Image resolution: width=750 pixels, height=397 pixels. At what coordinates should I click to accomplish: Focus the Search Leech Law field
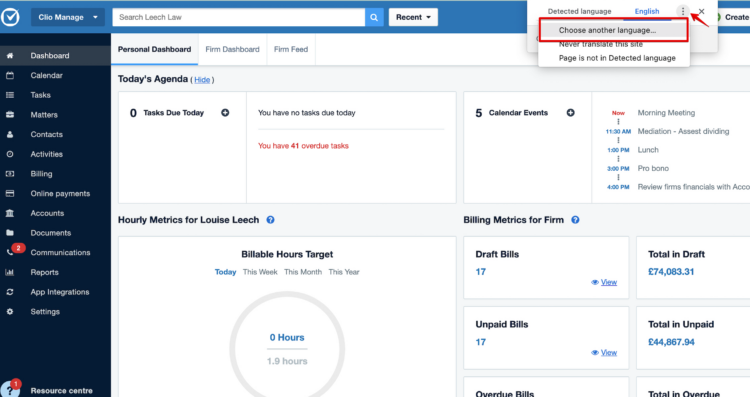[238, 17]
